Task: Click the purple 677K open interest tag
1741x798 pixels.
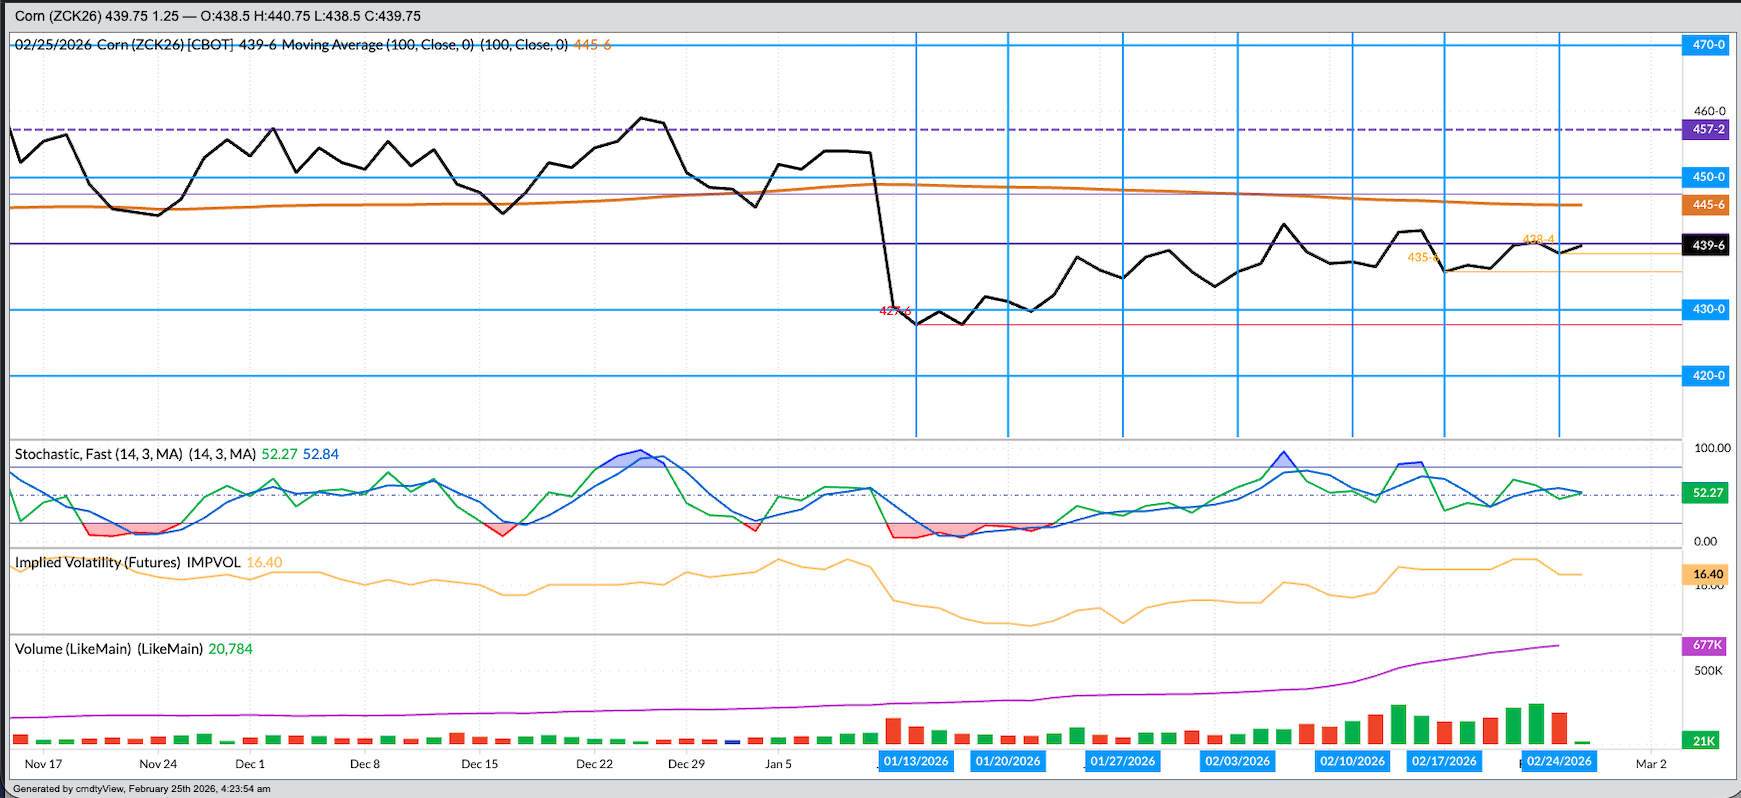Action: pyautogui.click(x=1706, y=645)
